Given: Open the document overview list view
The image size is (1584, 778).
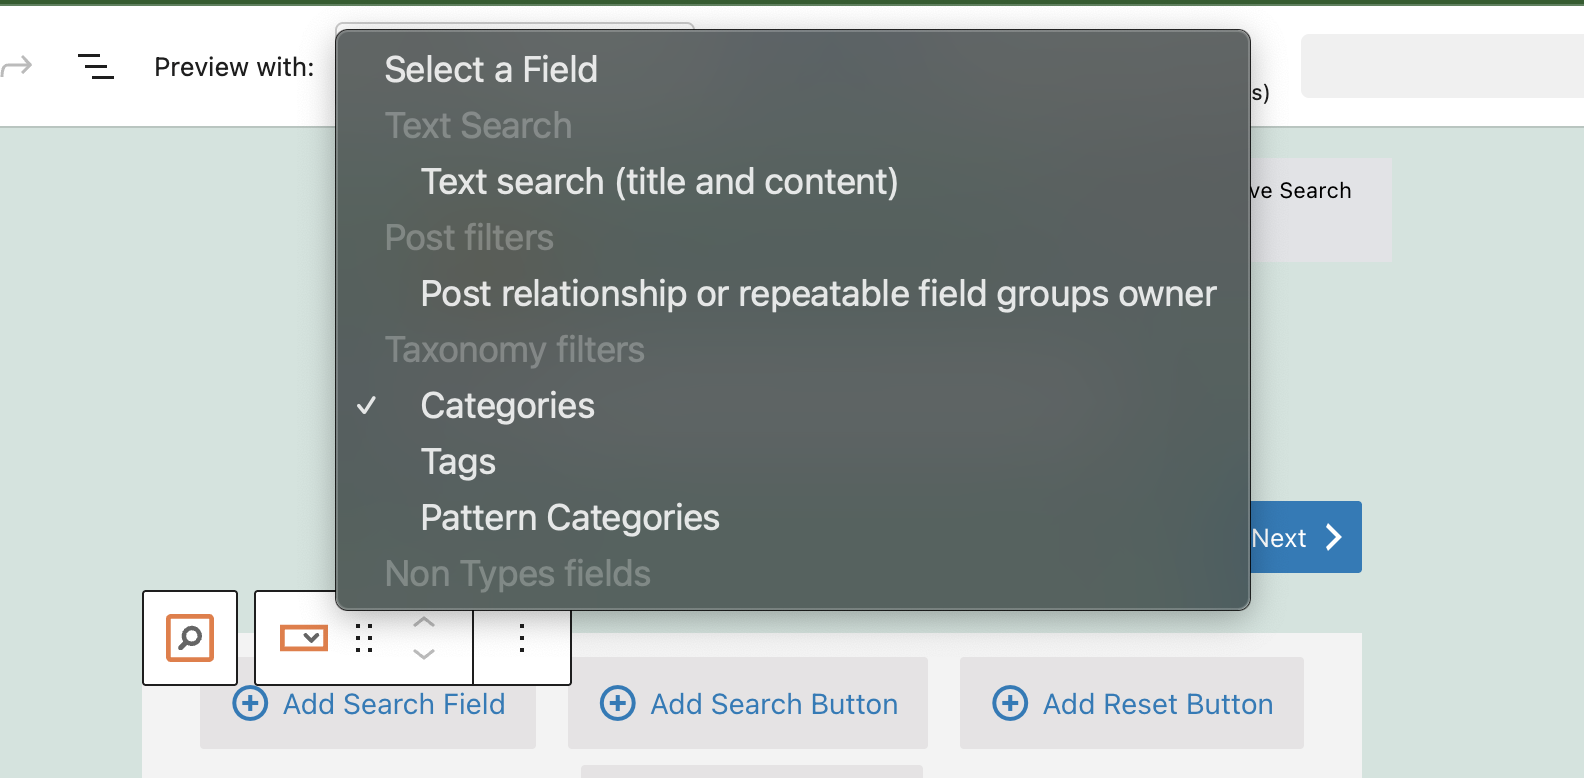Looking at the screenshot, I should point(95,67).
